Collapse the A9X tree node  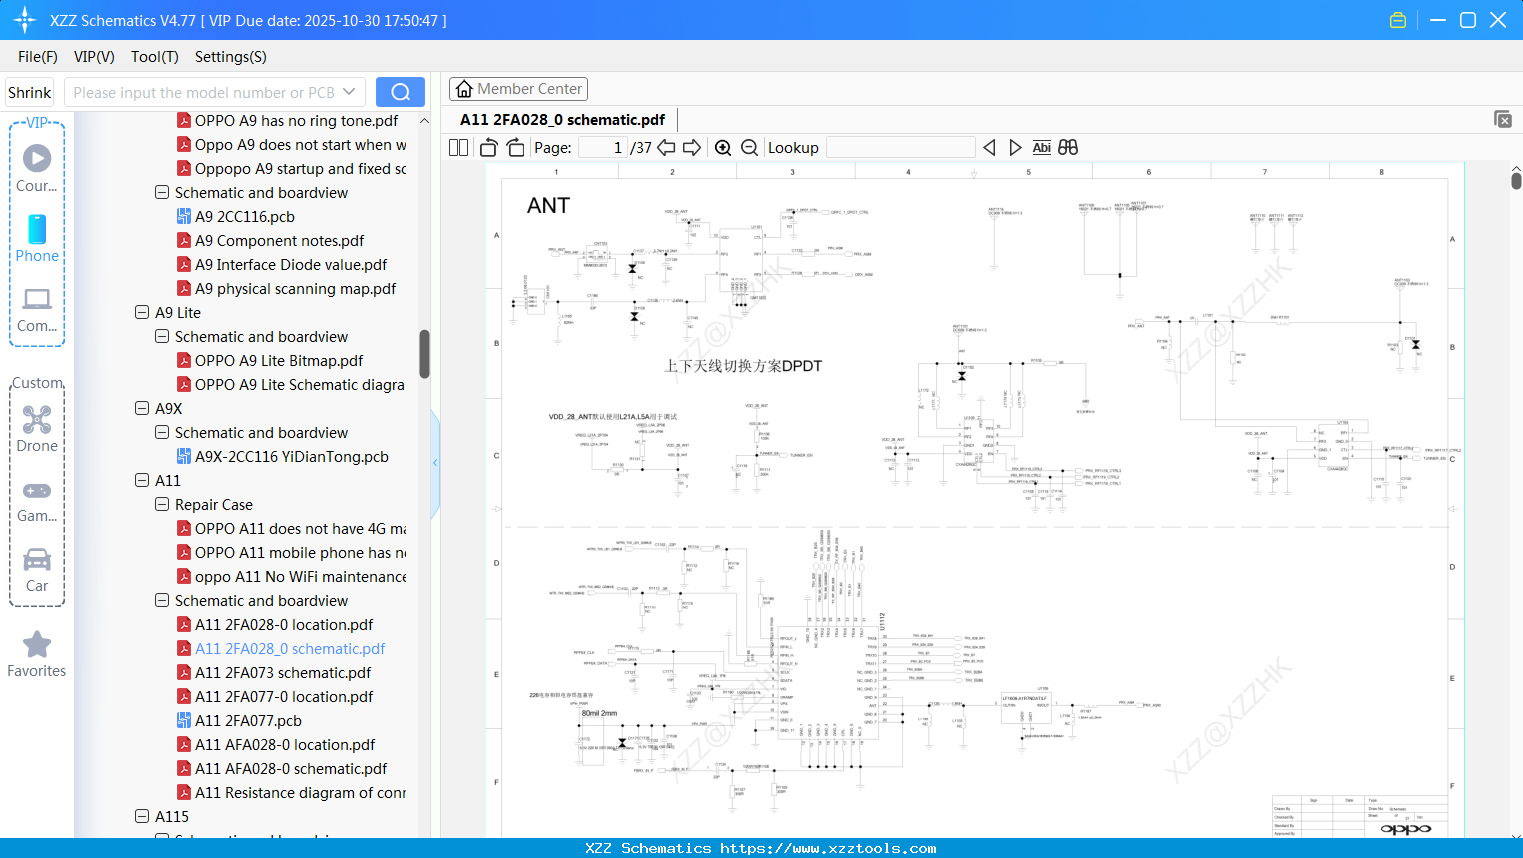pyautogui.click(x=142, y=408)
